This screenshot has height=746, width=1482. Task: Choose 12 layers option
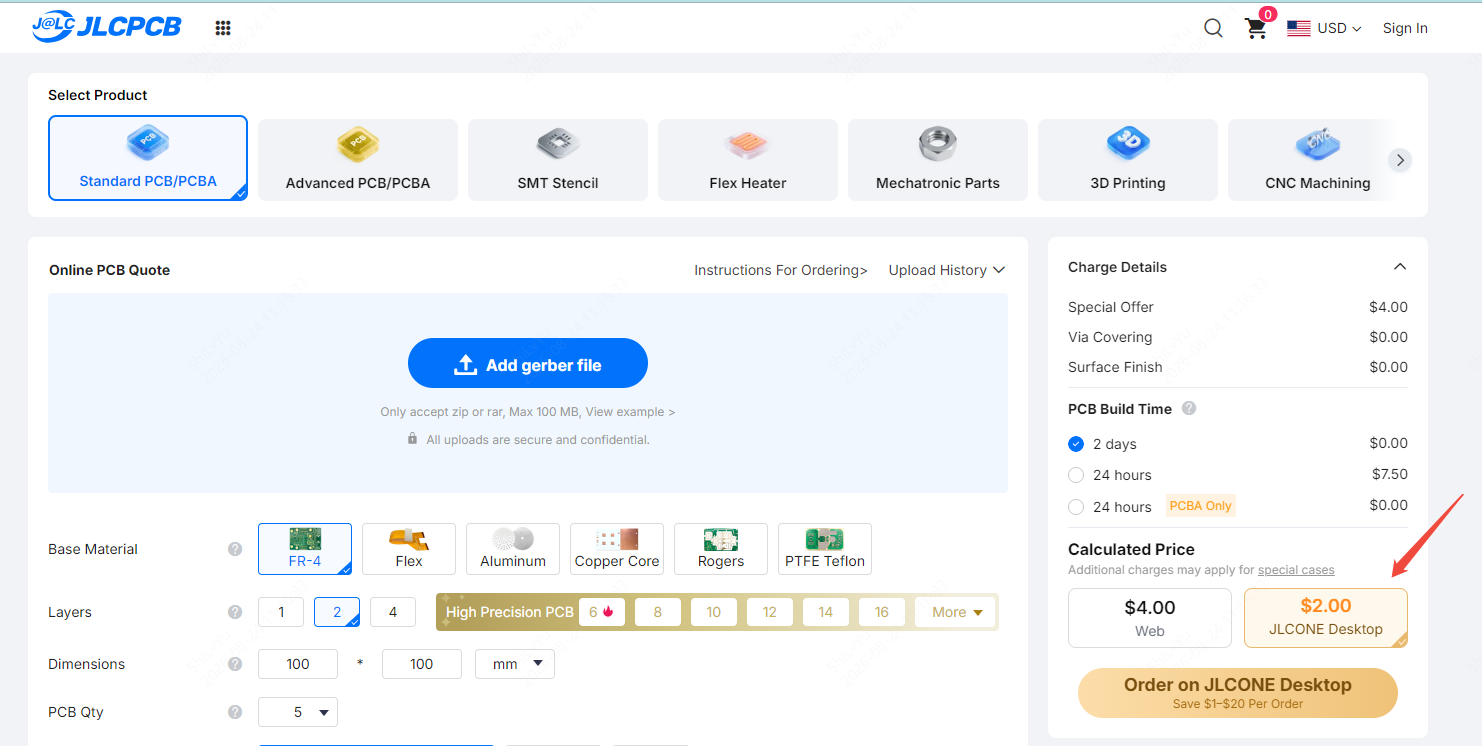(769, 612)
